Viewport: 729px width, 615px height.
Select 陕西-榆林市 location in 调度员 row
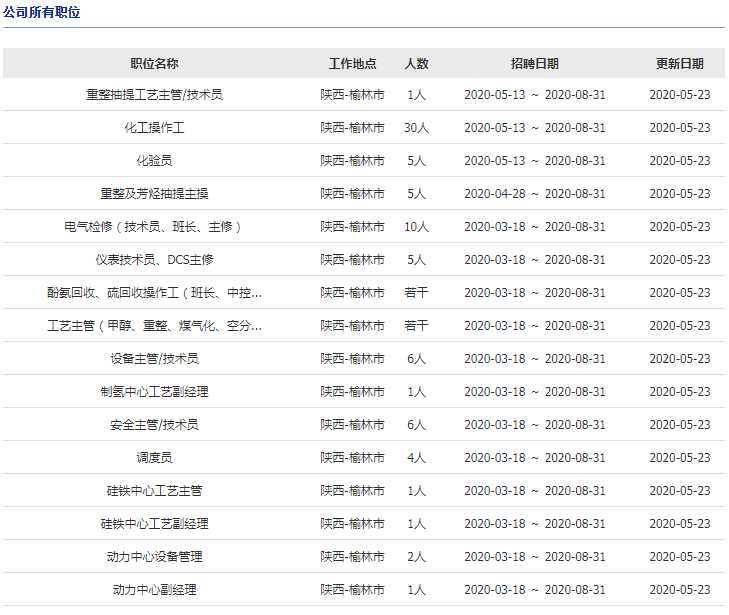(352, 458)
